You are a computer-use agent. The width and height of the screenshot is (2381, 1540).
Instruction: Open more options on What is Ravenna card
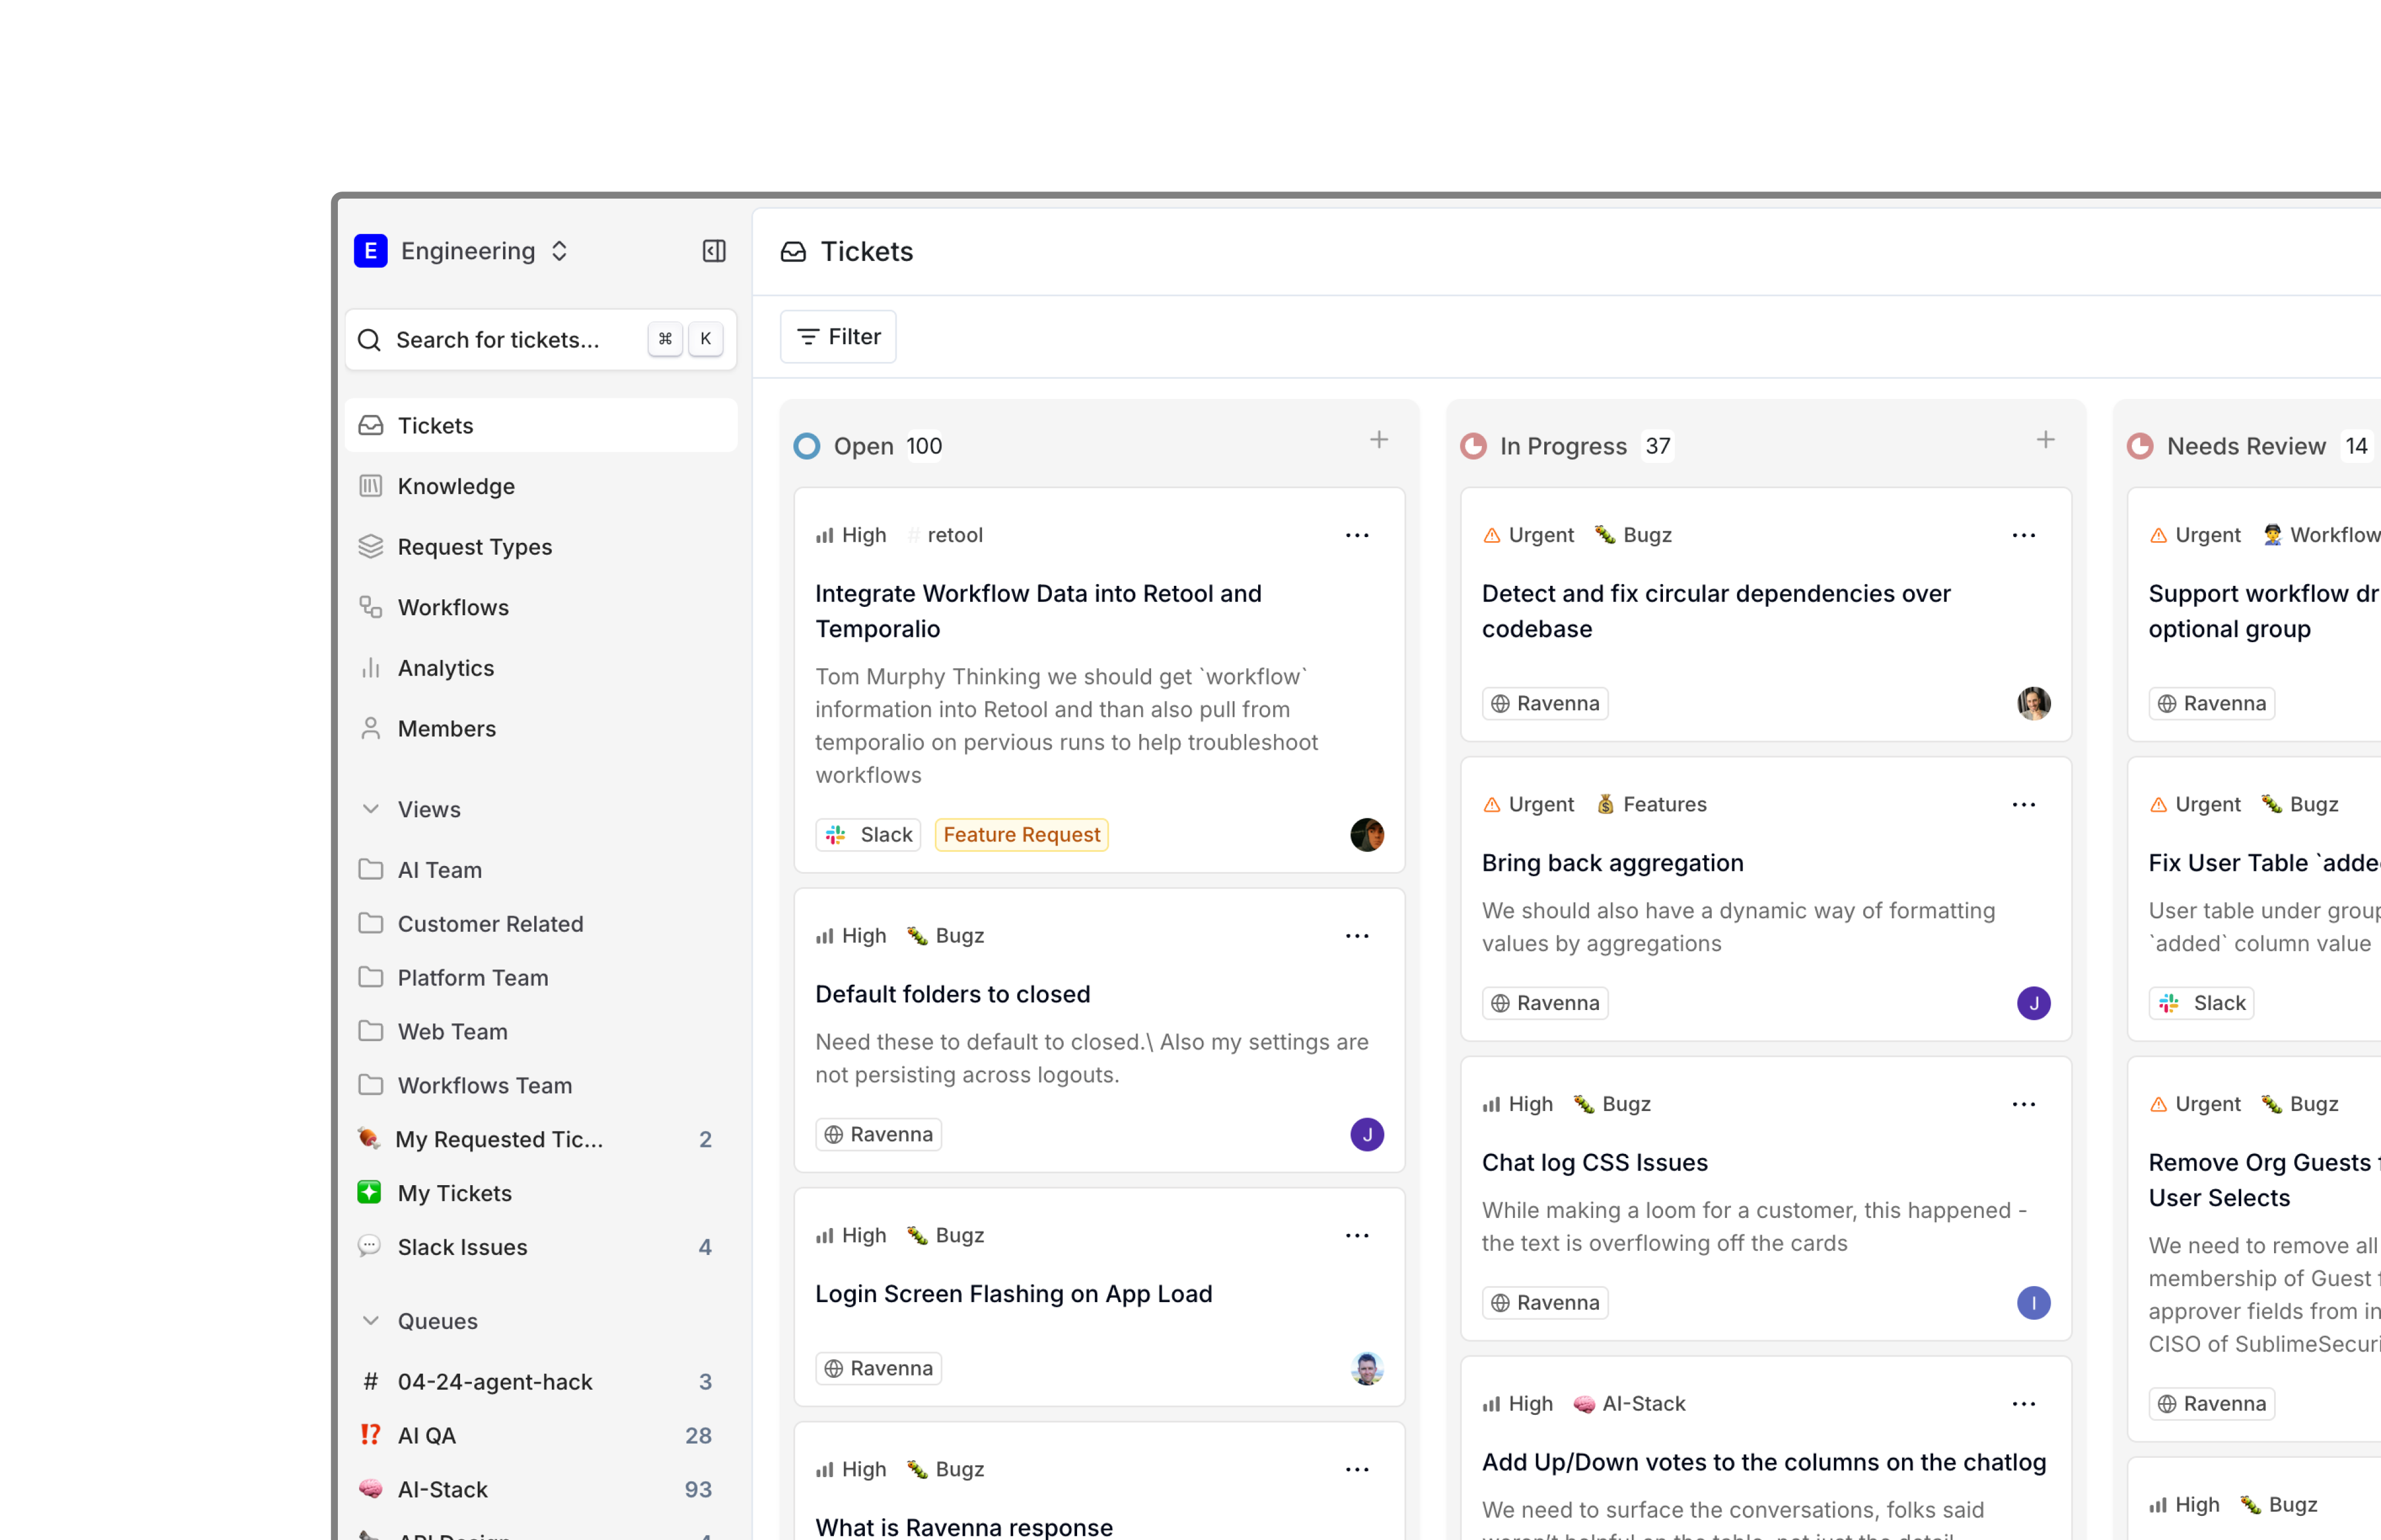tap(1357, 1470)
